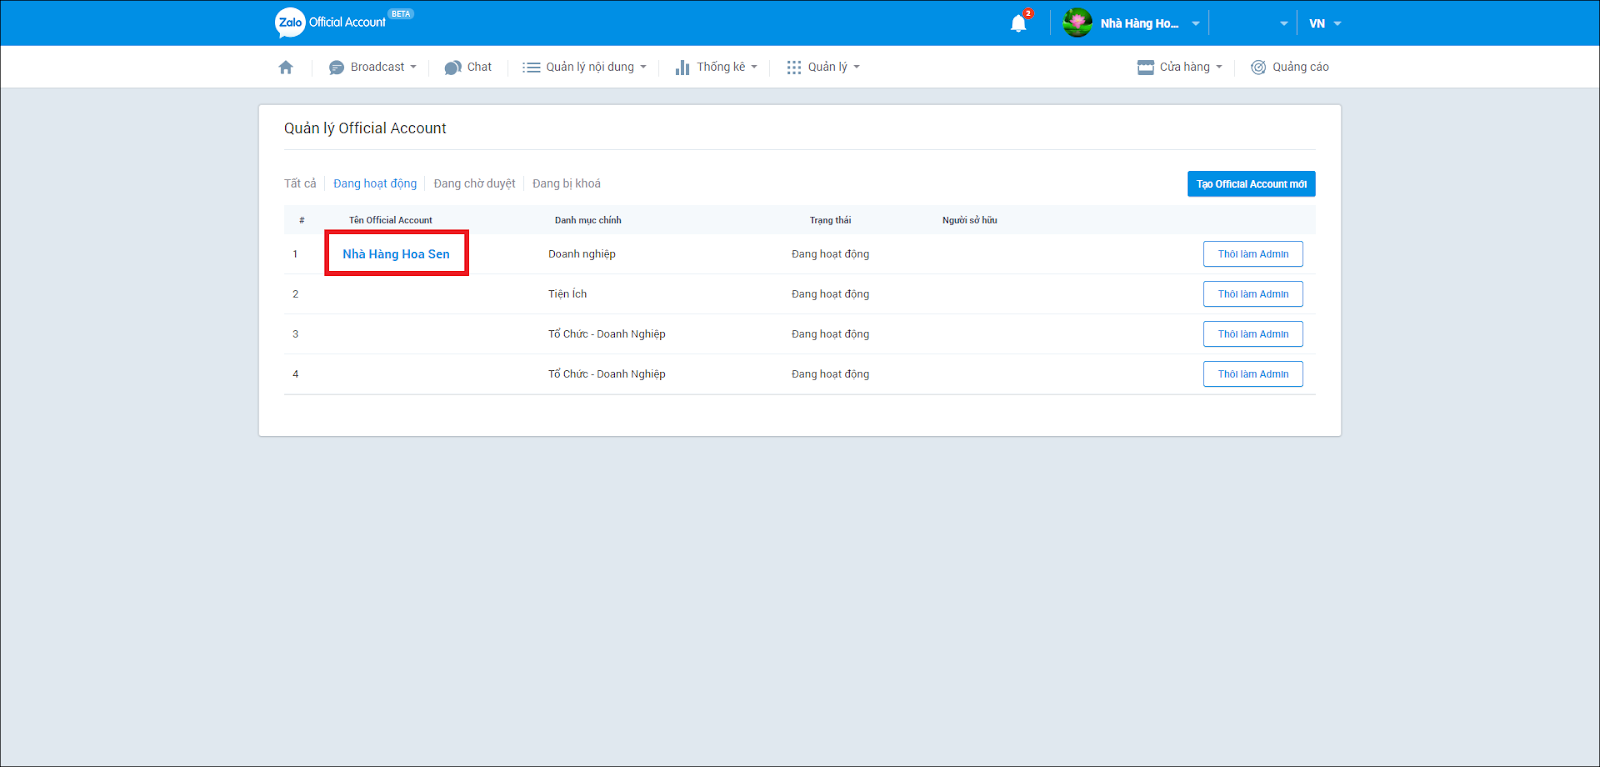Click the Nhà Hàng Hoa Sen avatar

pos(1077,23)
